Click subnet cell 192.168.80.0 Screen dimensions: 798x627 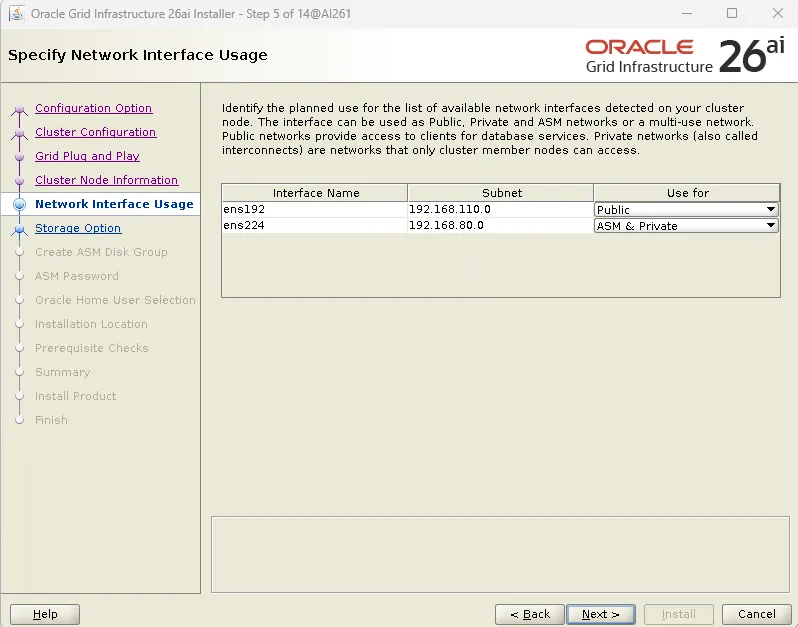(500, 225)
